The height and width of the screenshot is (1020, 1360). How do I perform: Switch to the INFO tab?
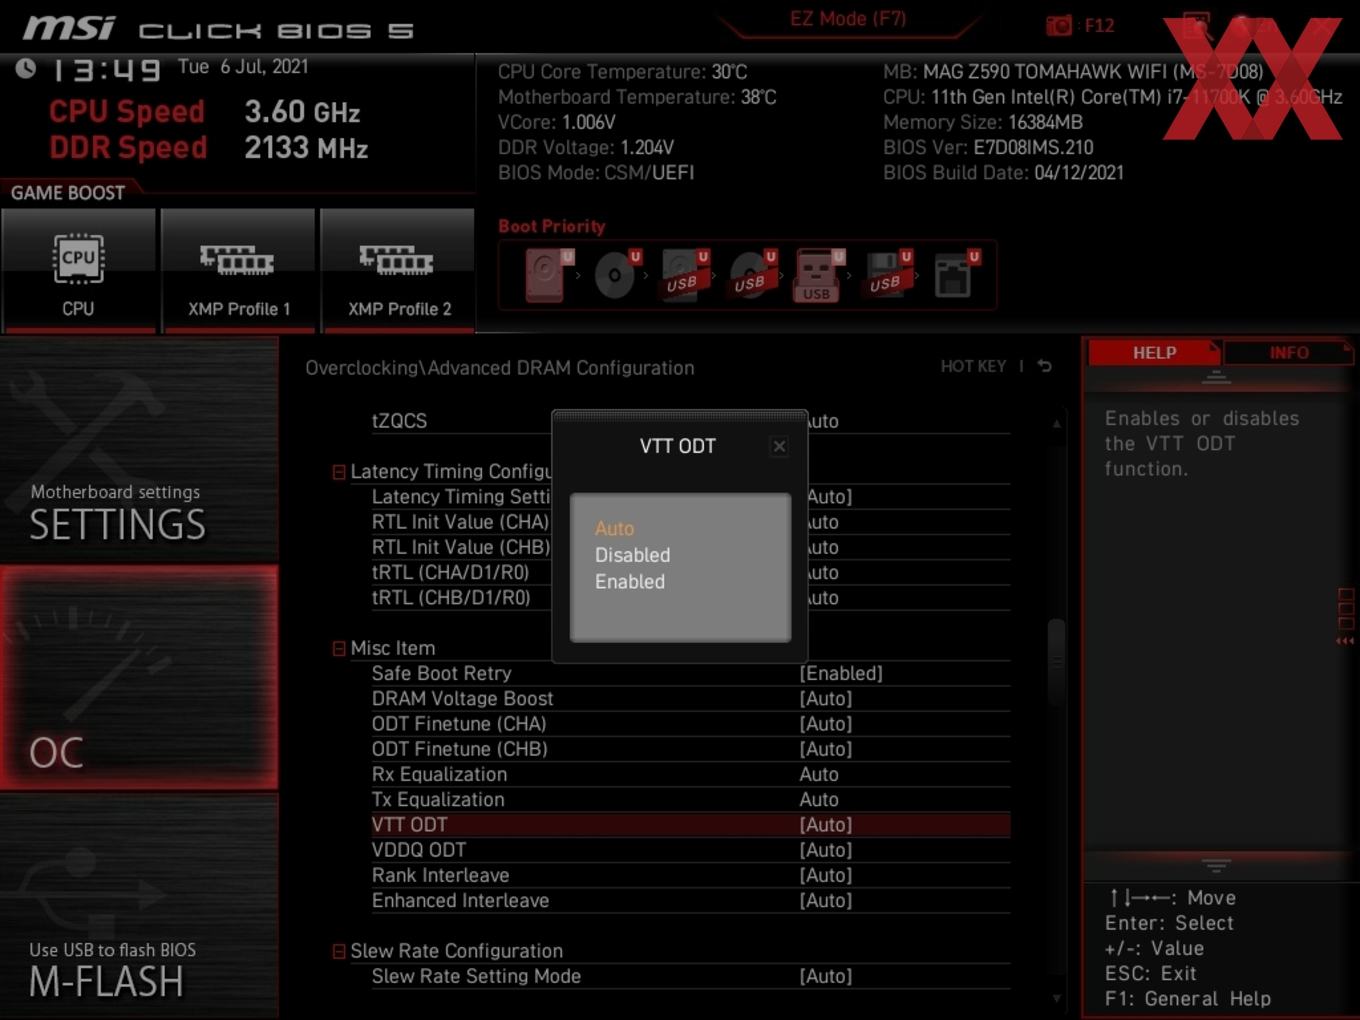pyautogui.click(x=1289, y=353)
